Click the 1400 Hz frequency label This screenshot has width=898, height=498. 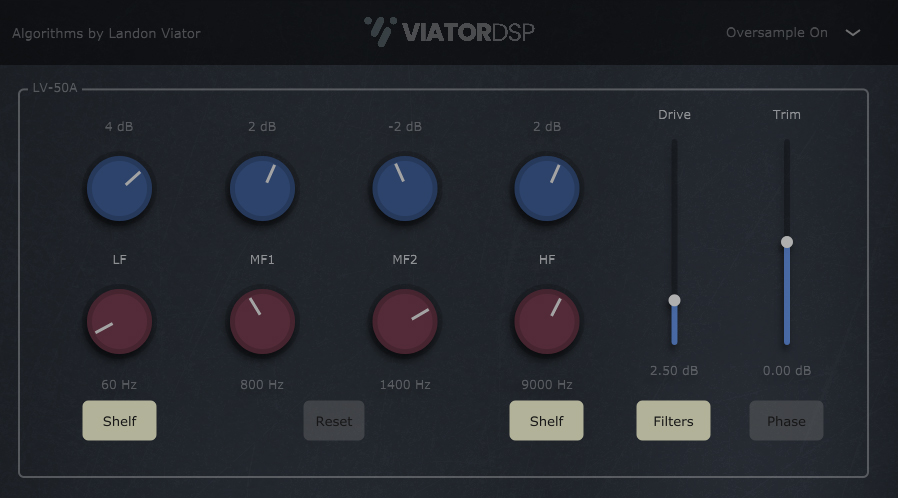(405, 385)
